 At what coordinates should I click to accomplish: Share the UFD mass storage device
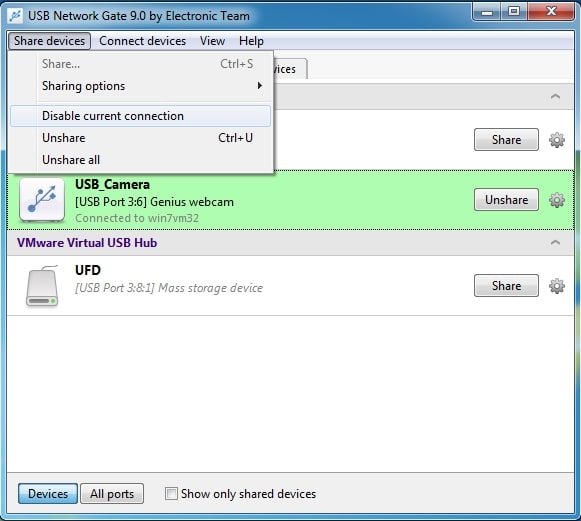coord(506,286)
